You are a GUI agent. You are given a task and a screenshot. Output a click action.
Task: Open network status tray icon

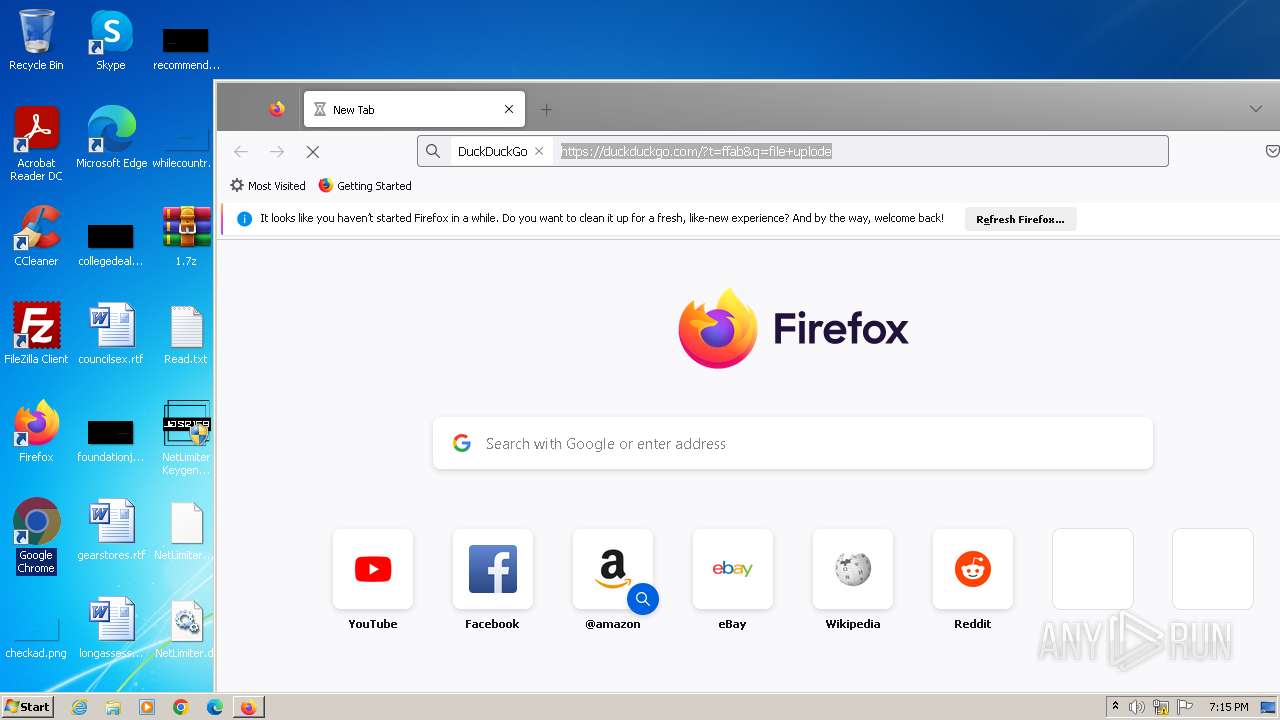(1161, 707)
